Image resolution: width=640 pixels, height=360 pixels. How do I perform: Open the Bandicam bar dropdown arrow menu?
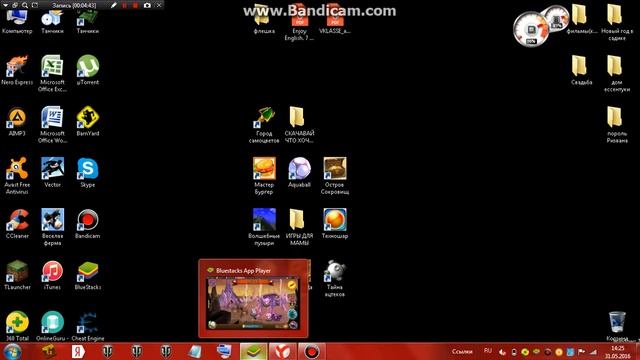pyautogui.click(x=6, y=5)
